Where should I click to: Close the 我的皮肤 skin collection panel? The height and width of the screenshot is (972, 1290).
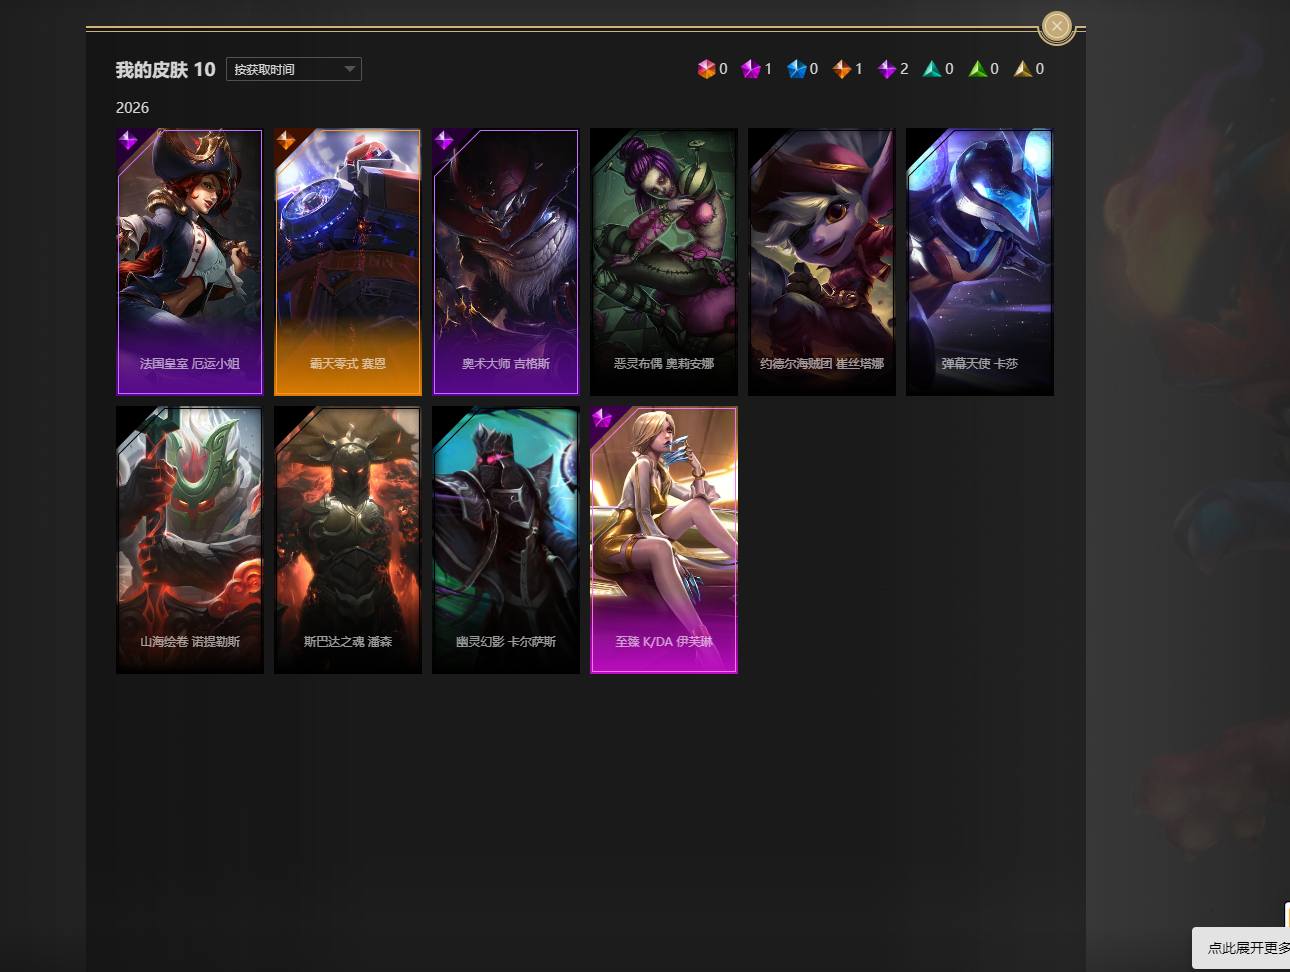tap(1057, 26)
